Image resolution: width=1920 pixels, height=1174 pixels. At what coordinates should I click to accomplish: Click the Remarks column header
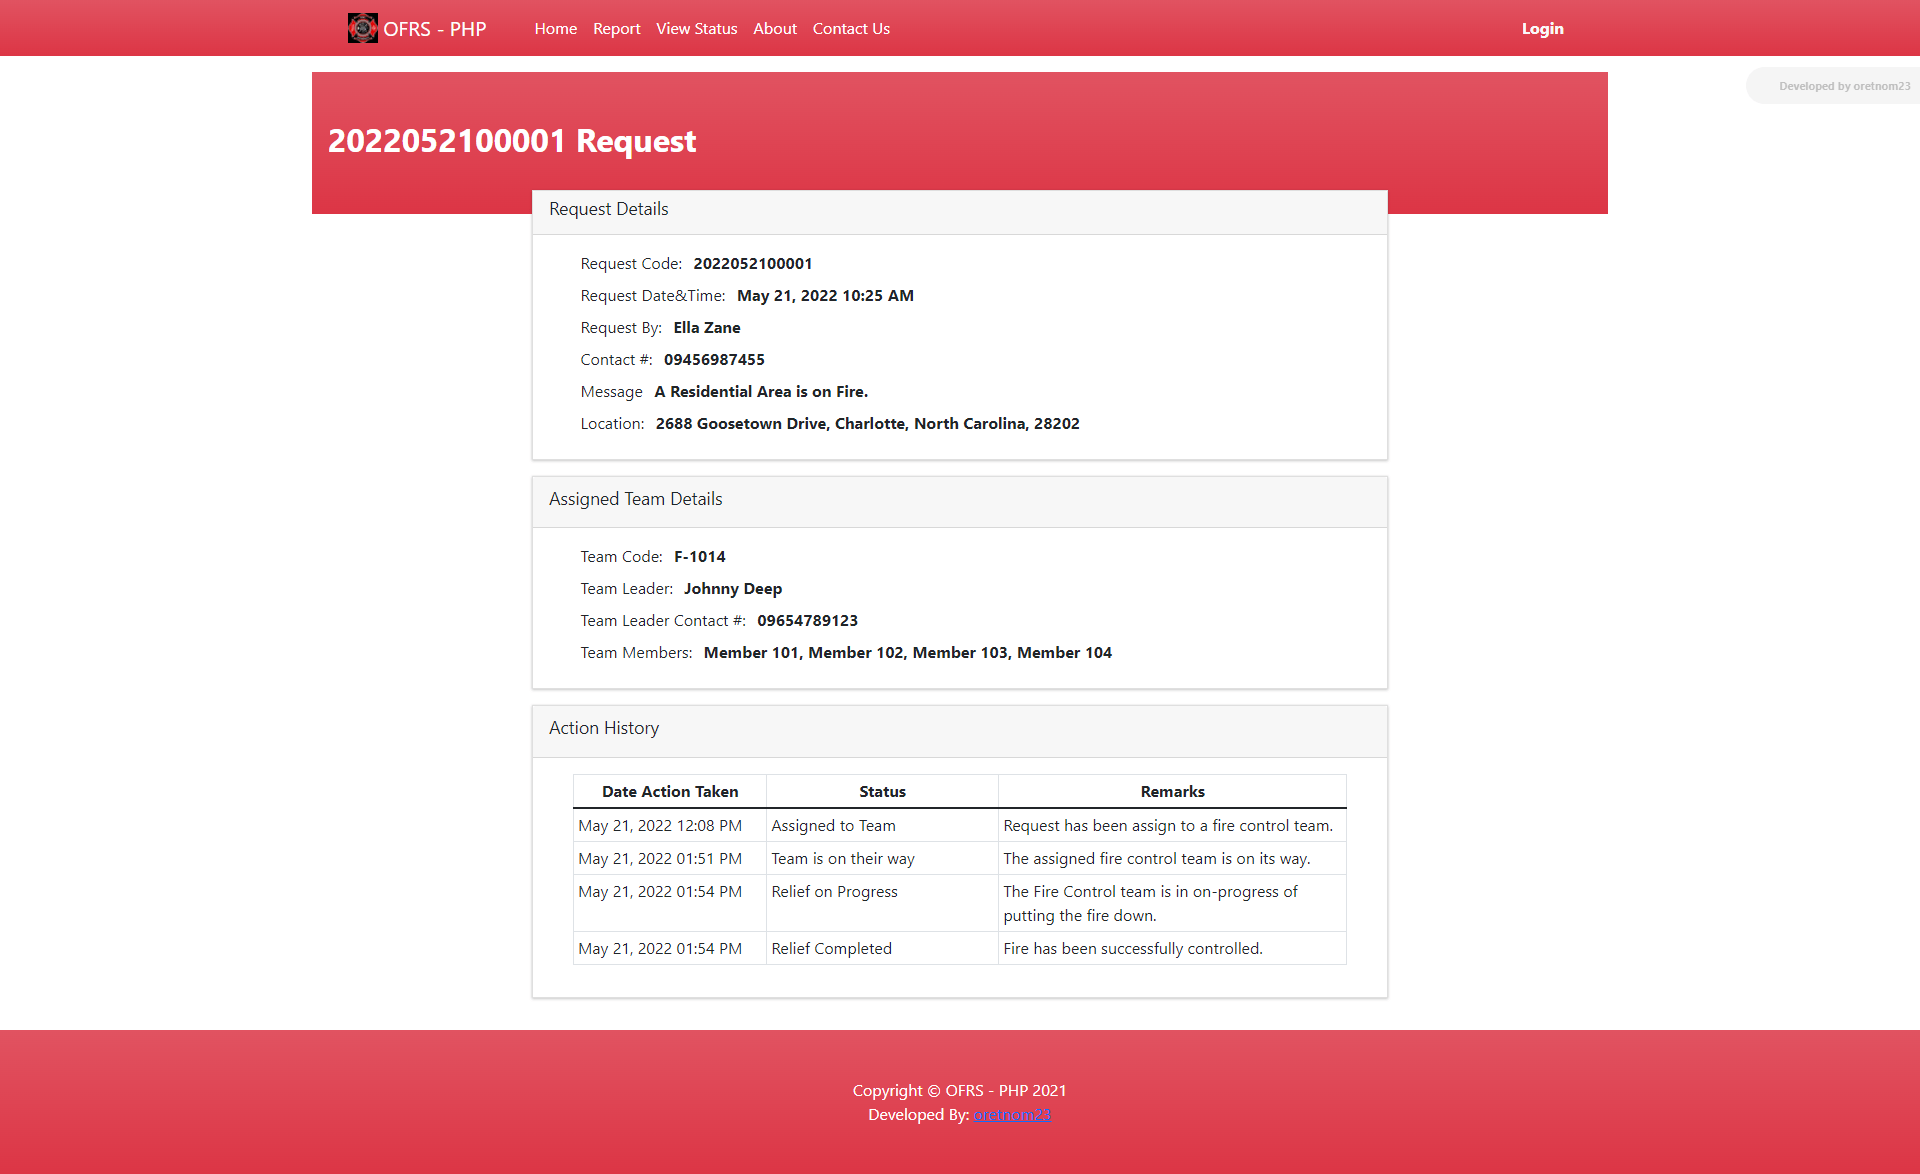click(x=1172, y=791)
